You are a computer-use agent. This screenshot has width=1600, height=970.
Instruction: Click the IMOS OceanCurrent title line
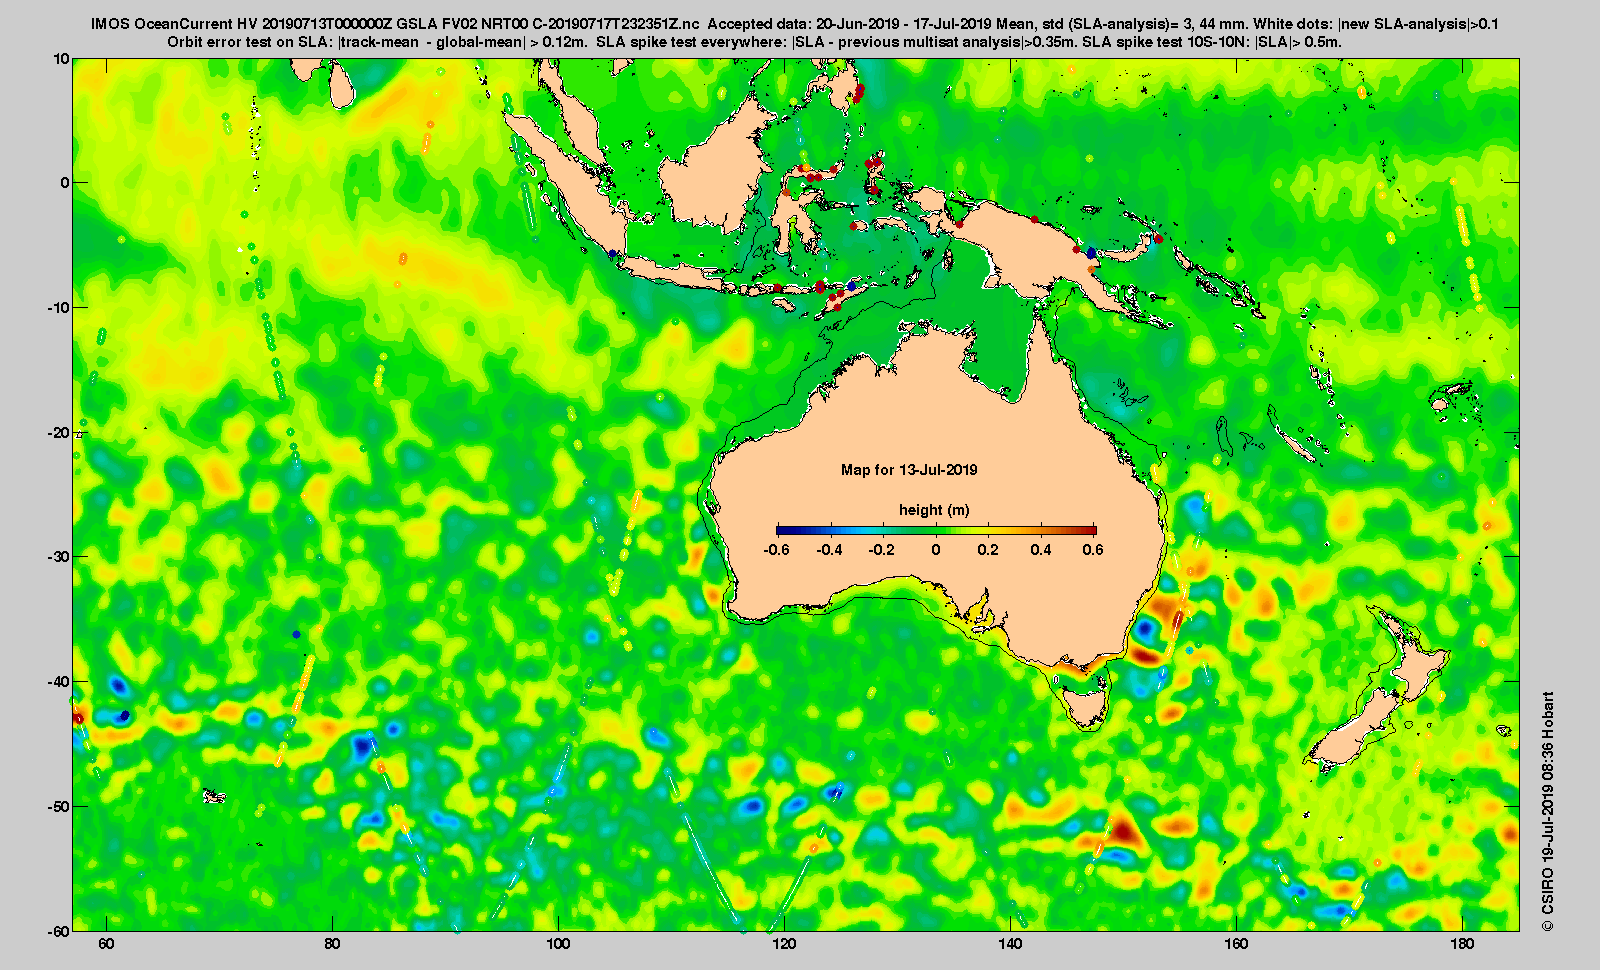pyautogui.click(x=795, y=24)
